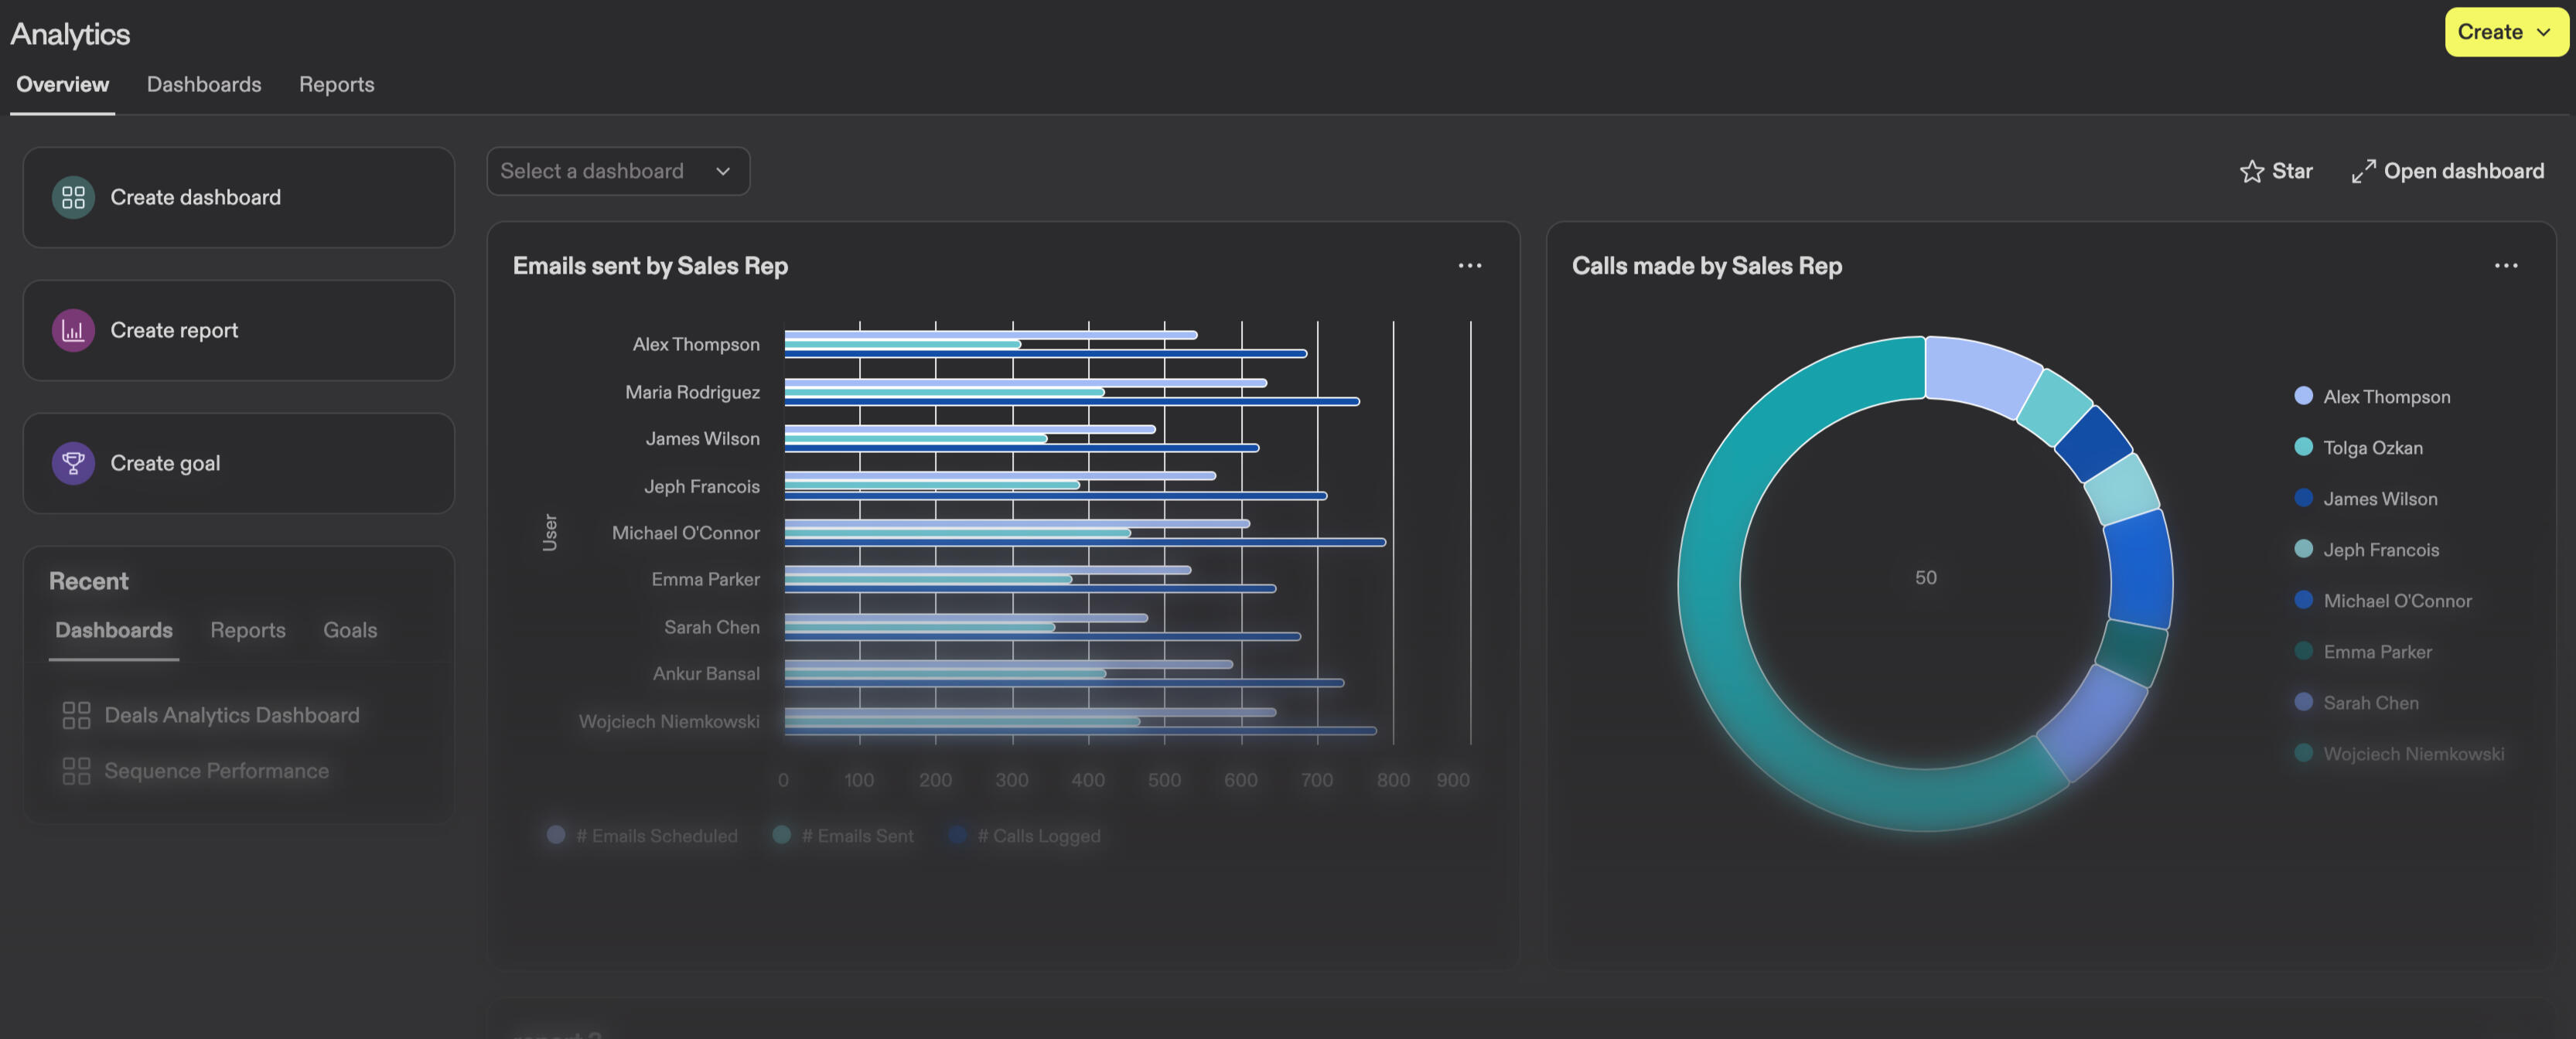Open Calls made by Sales Rep options menu
The image size is (2576, 1039).
(2505, 266)
